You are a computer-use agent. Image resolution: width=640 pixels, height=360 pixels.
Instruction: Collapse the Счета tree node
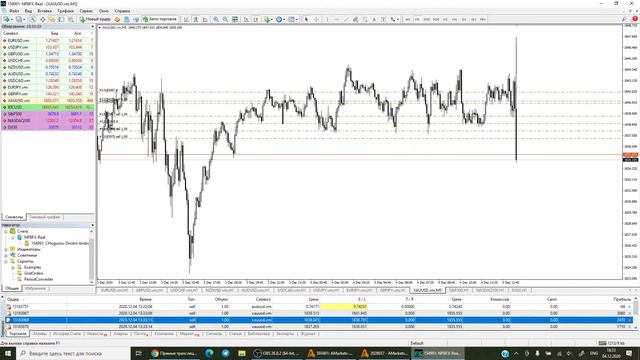(6, 231)
